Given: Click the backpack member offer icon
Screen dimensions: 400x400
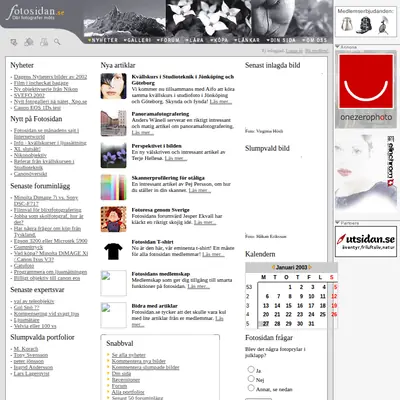Looking at the screenshot, I should pyautogui.click(x=364, y=25).
